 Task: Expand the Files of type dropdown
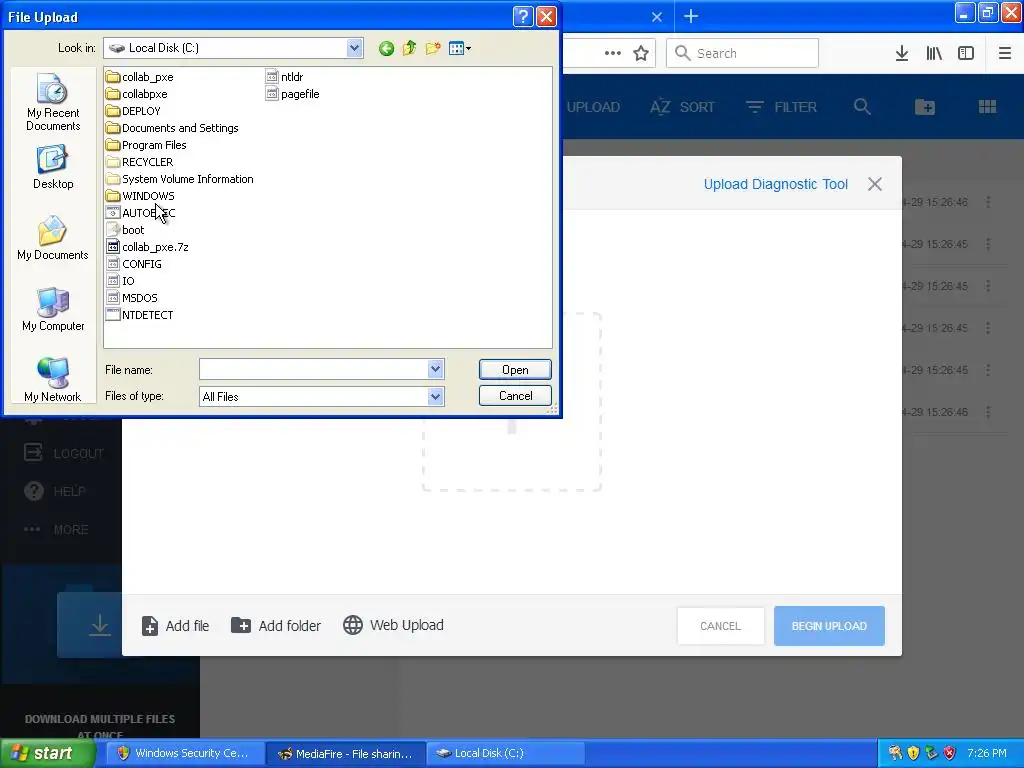[x=436, y=396]
